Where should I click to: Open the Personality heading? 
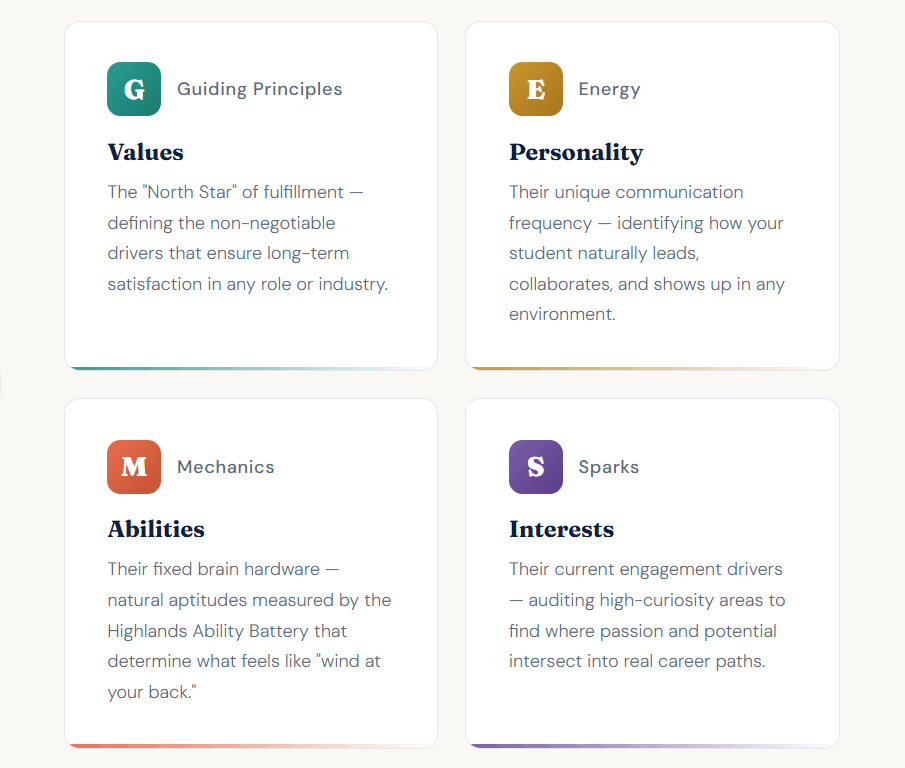(x=576, y=152)
